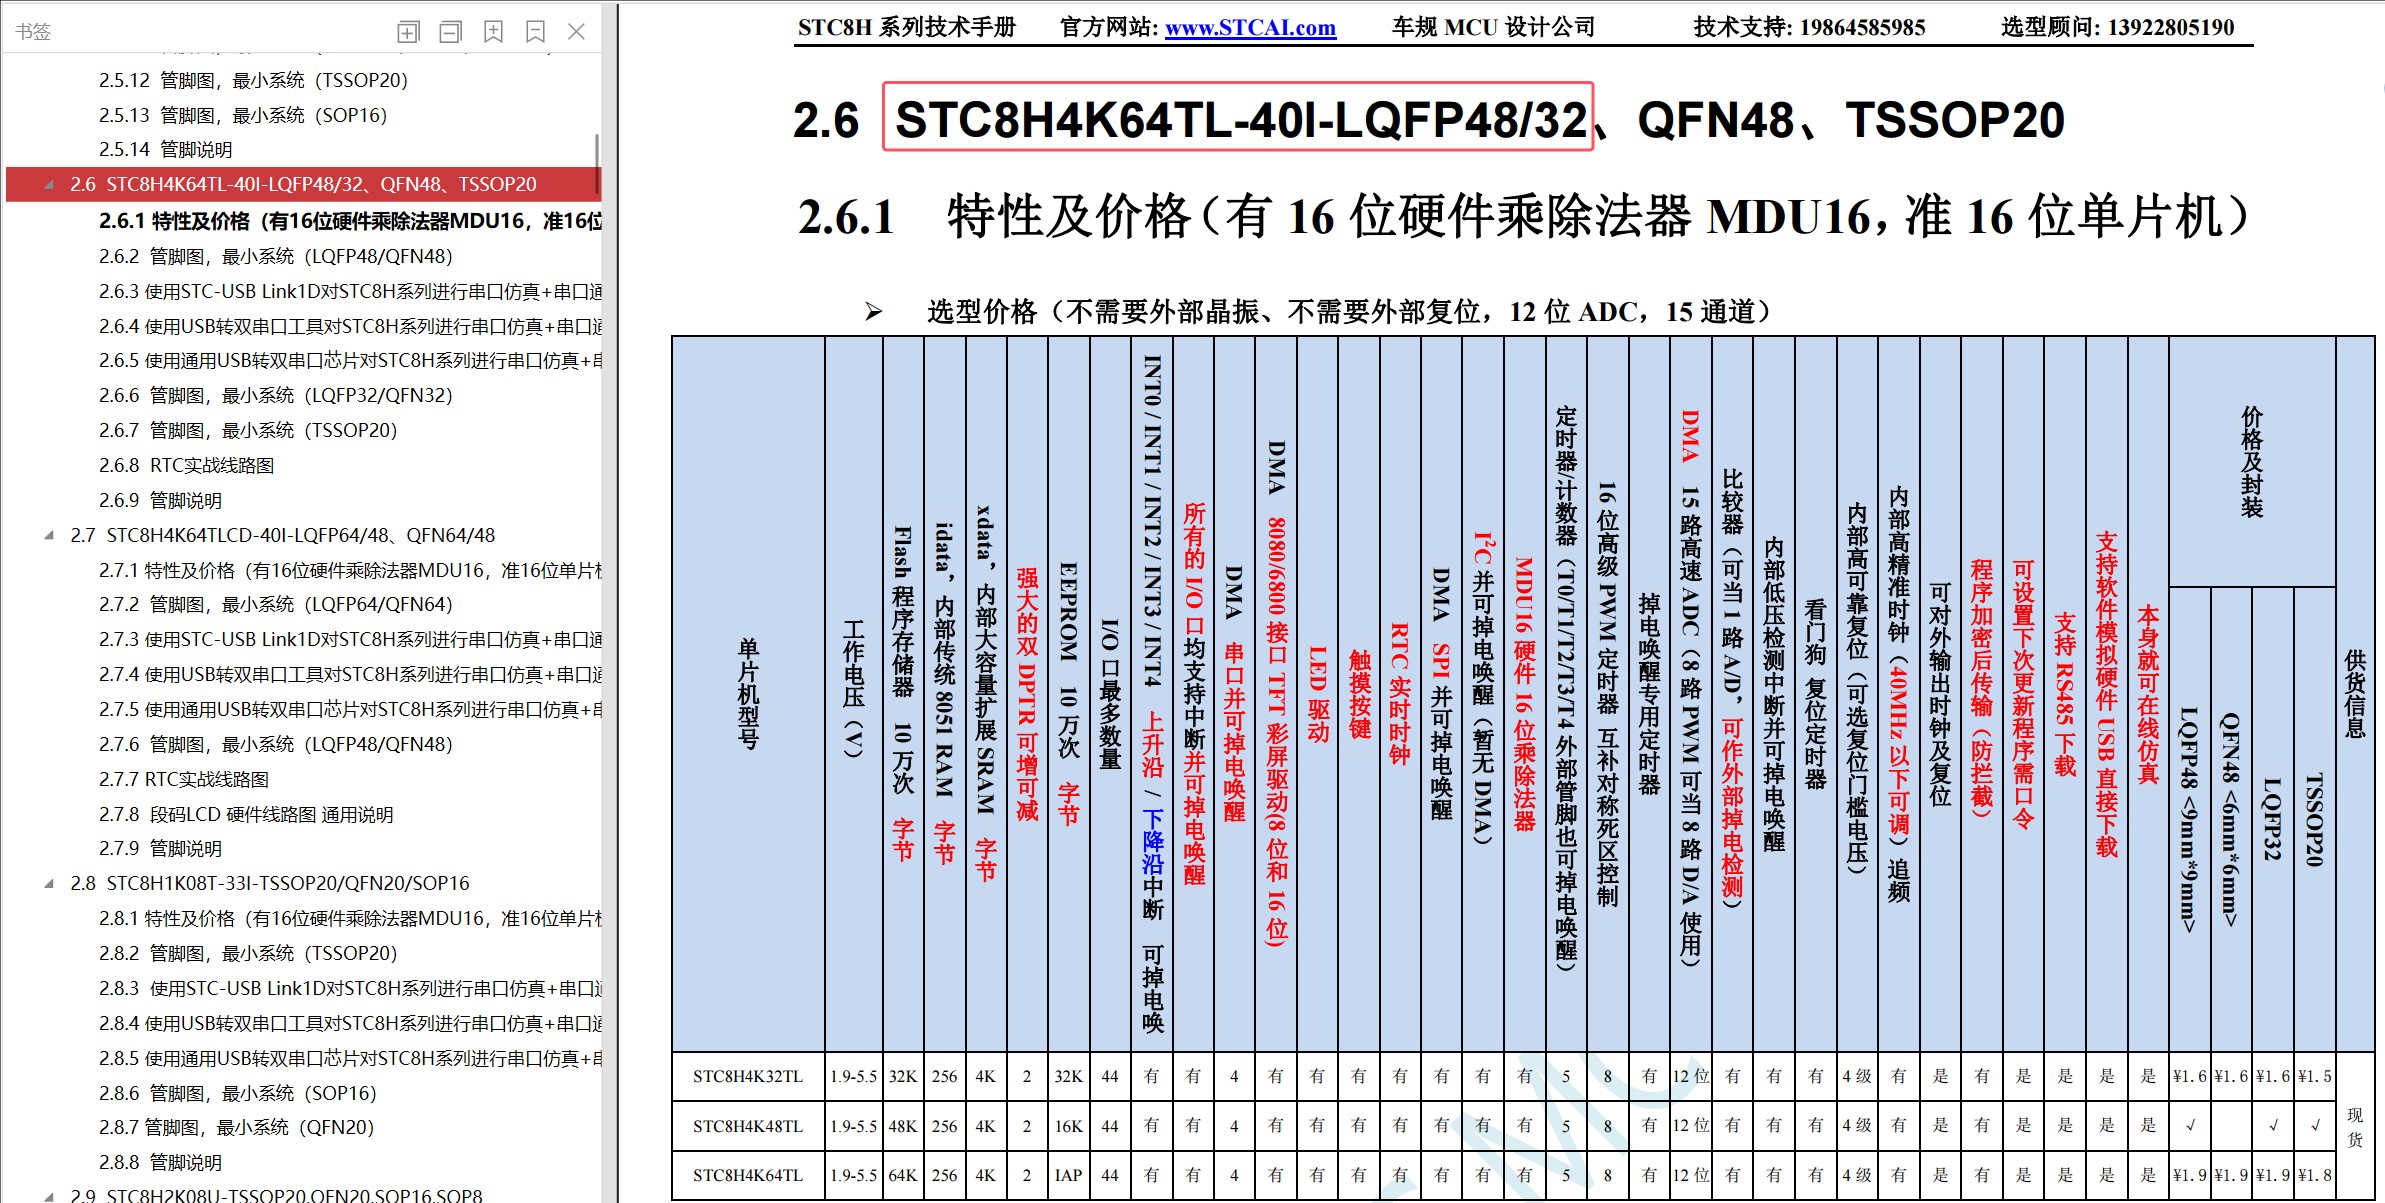Open bookmark 2.7.3 STC-USB Link1D仿真
This screenshot has width=2385, height=1203.
[x=350, y=640]
